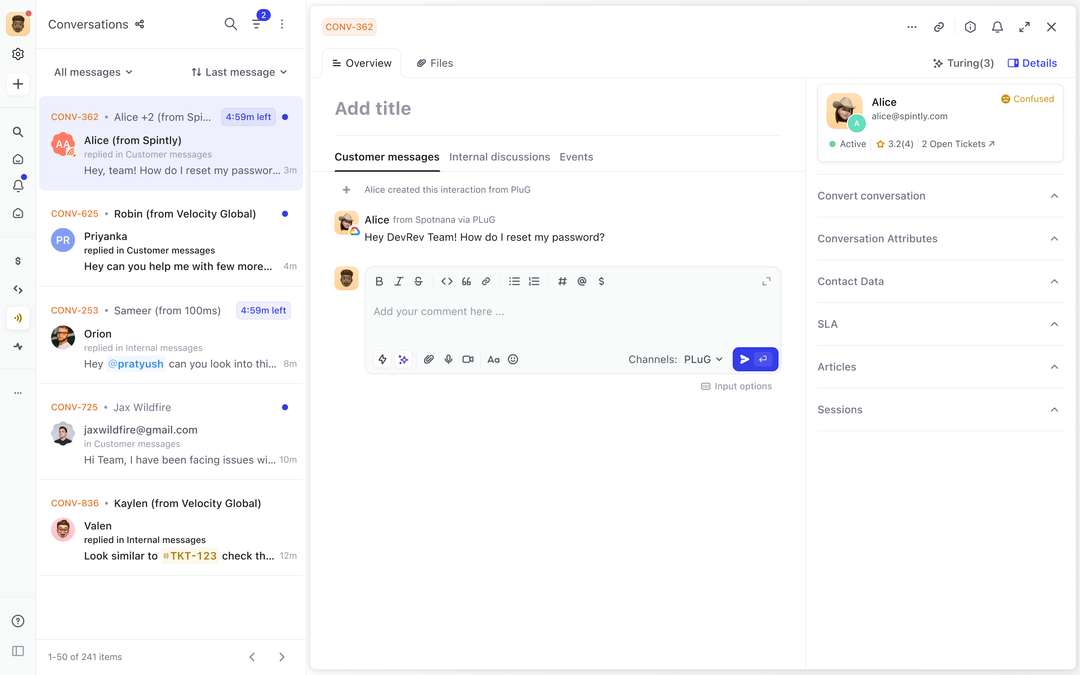Copy the conversation link icon

pyautogui.click(x=939, y=27)
